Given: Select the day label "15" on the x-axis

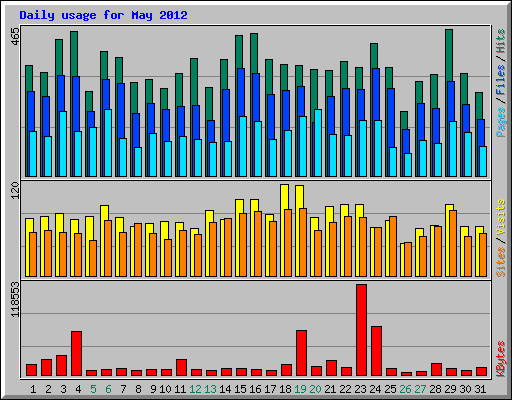Looking at the screenshot, I should point(240,389).
